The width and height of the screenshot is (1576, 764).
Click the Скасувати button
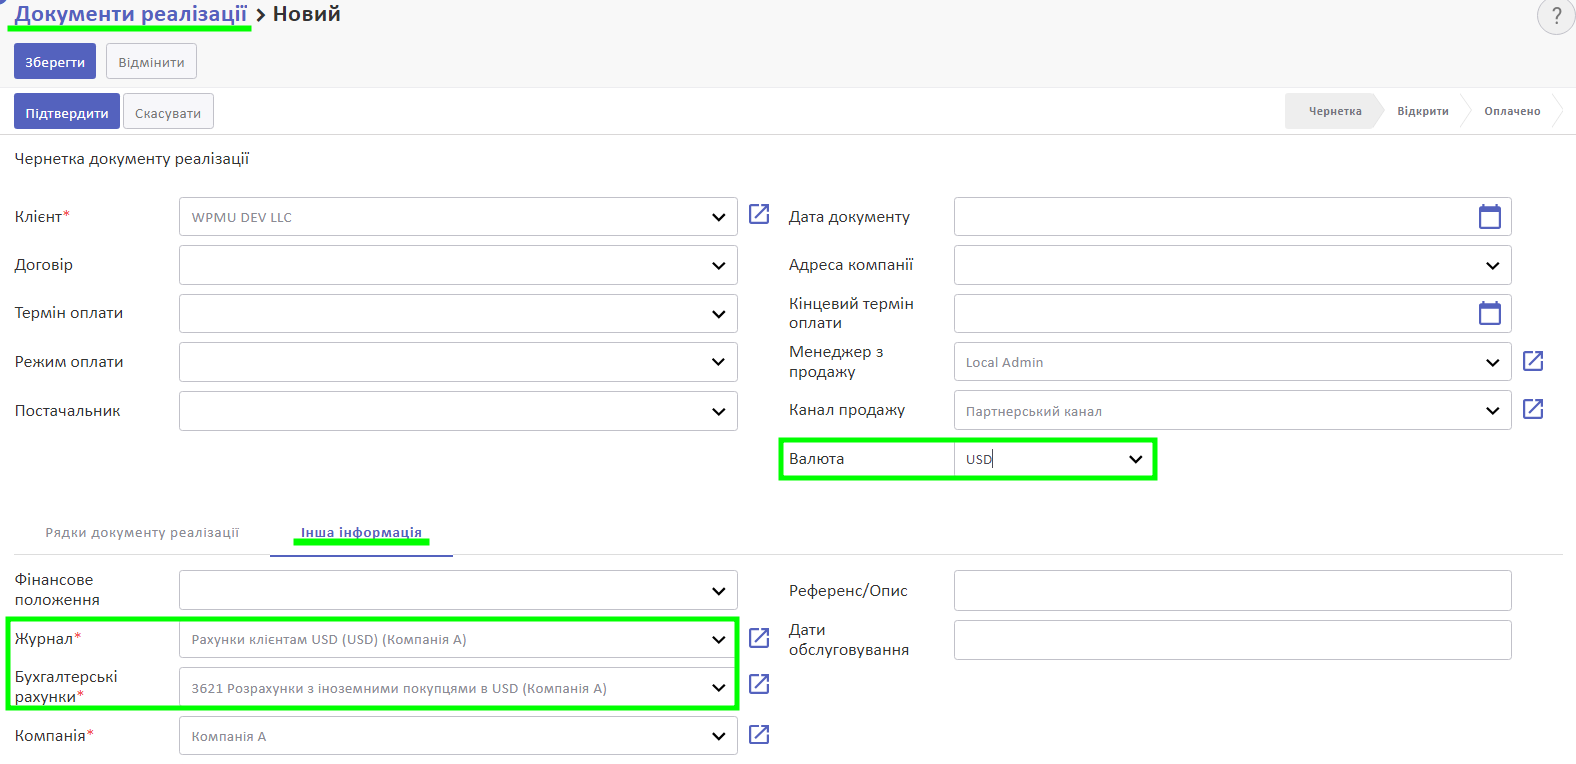tap(168, 112)
